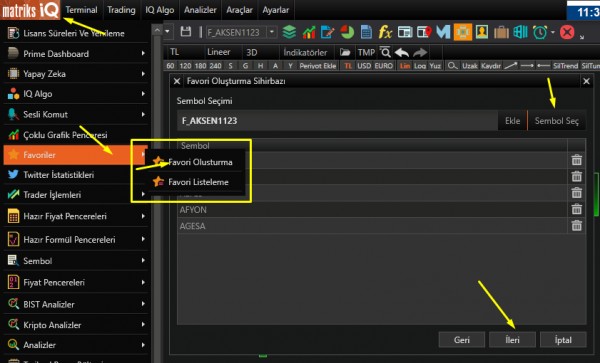Switch currency to USD
The height and width of the screenshot is (363, 600).
coord(364,66)
